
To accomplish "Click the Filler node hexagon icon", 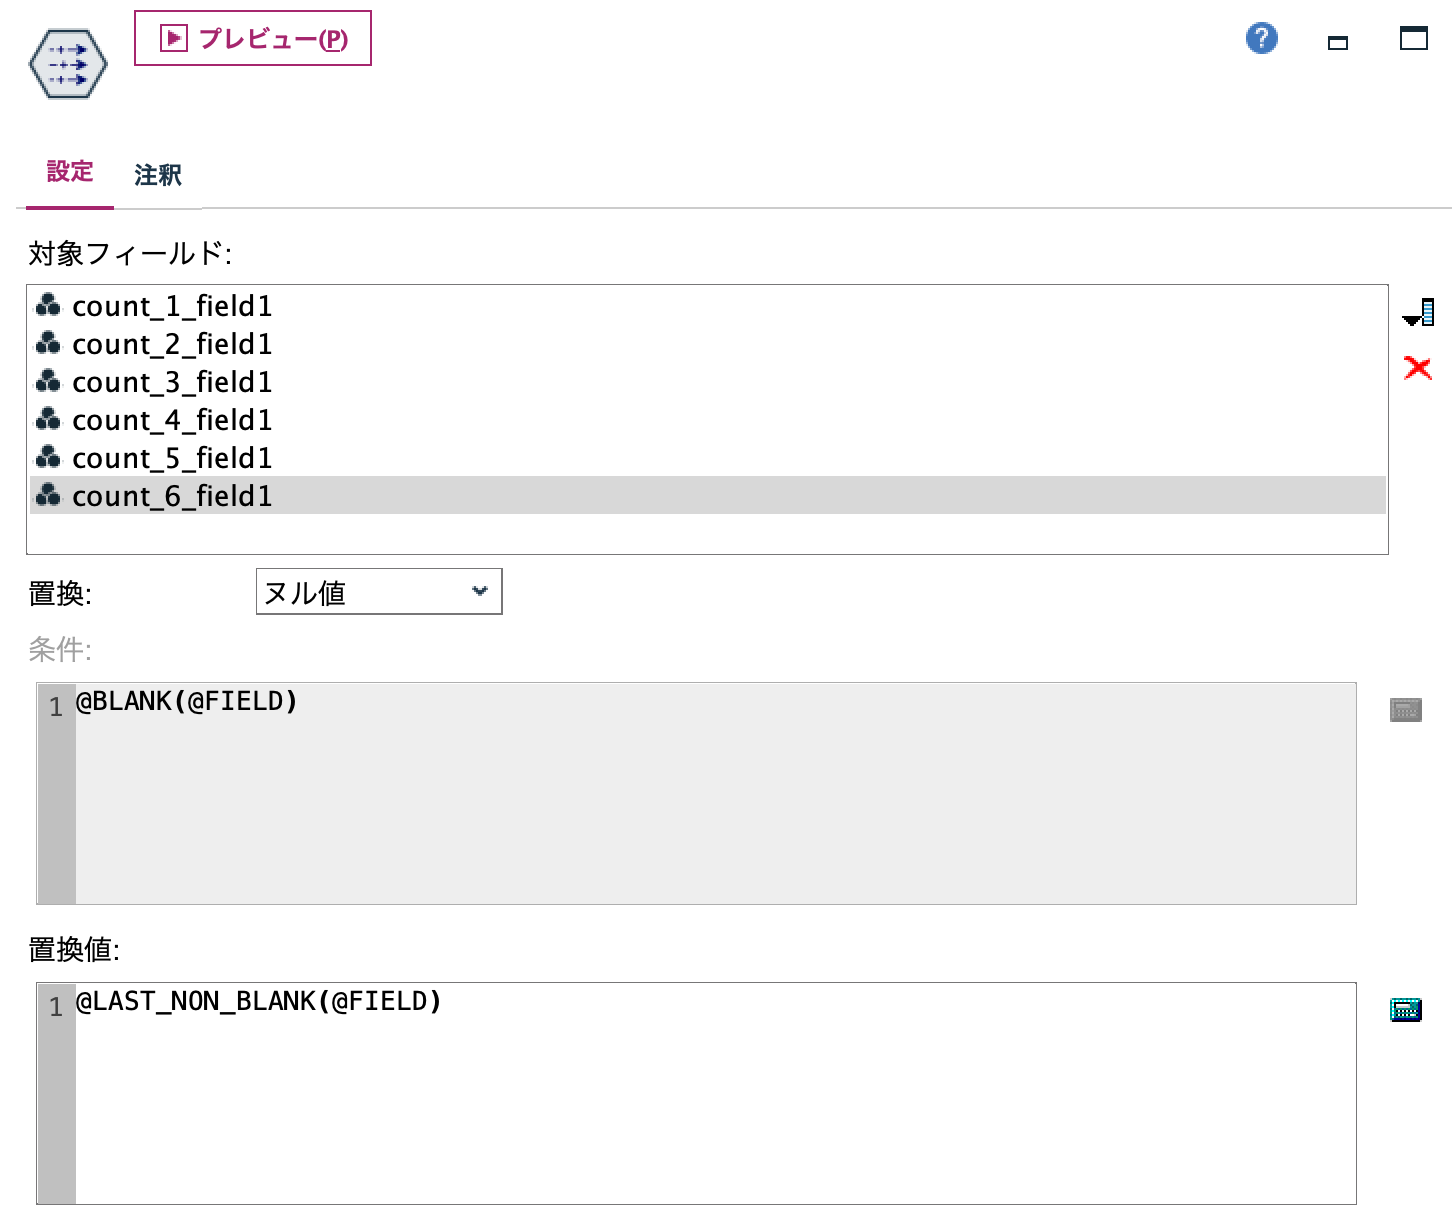I will (68, 65).
